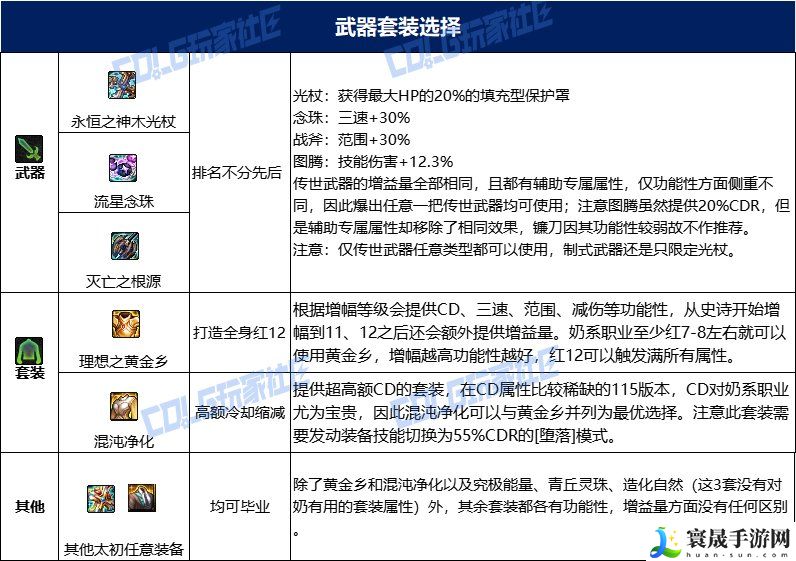Click the line starting 除了黄金乡和混沌净化
The image size is (796, 561).
(x=537, y=485)
